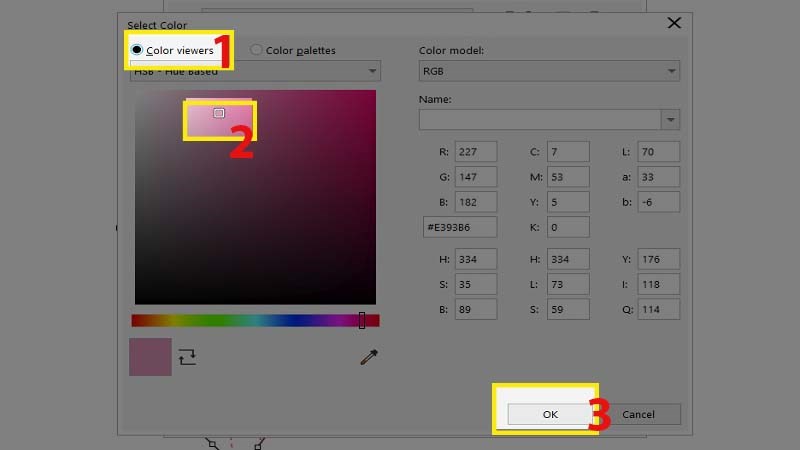This screenshot has height=450, width=800.
Task: Click the B value field showing 182
Action: tap(475, 203)
